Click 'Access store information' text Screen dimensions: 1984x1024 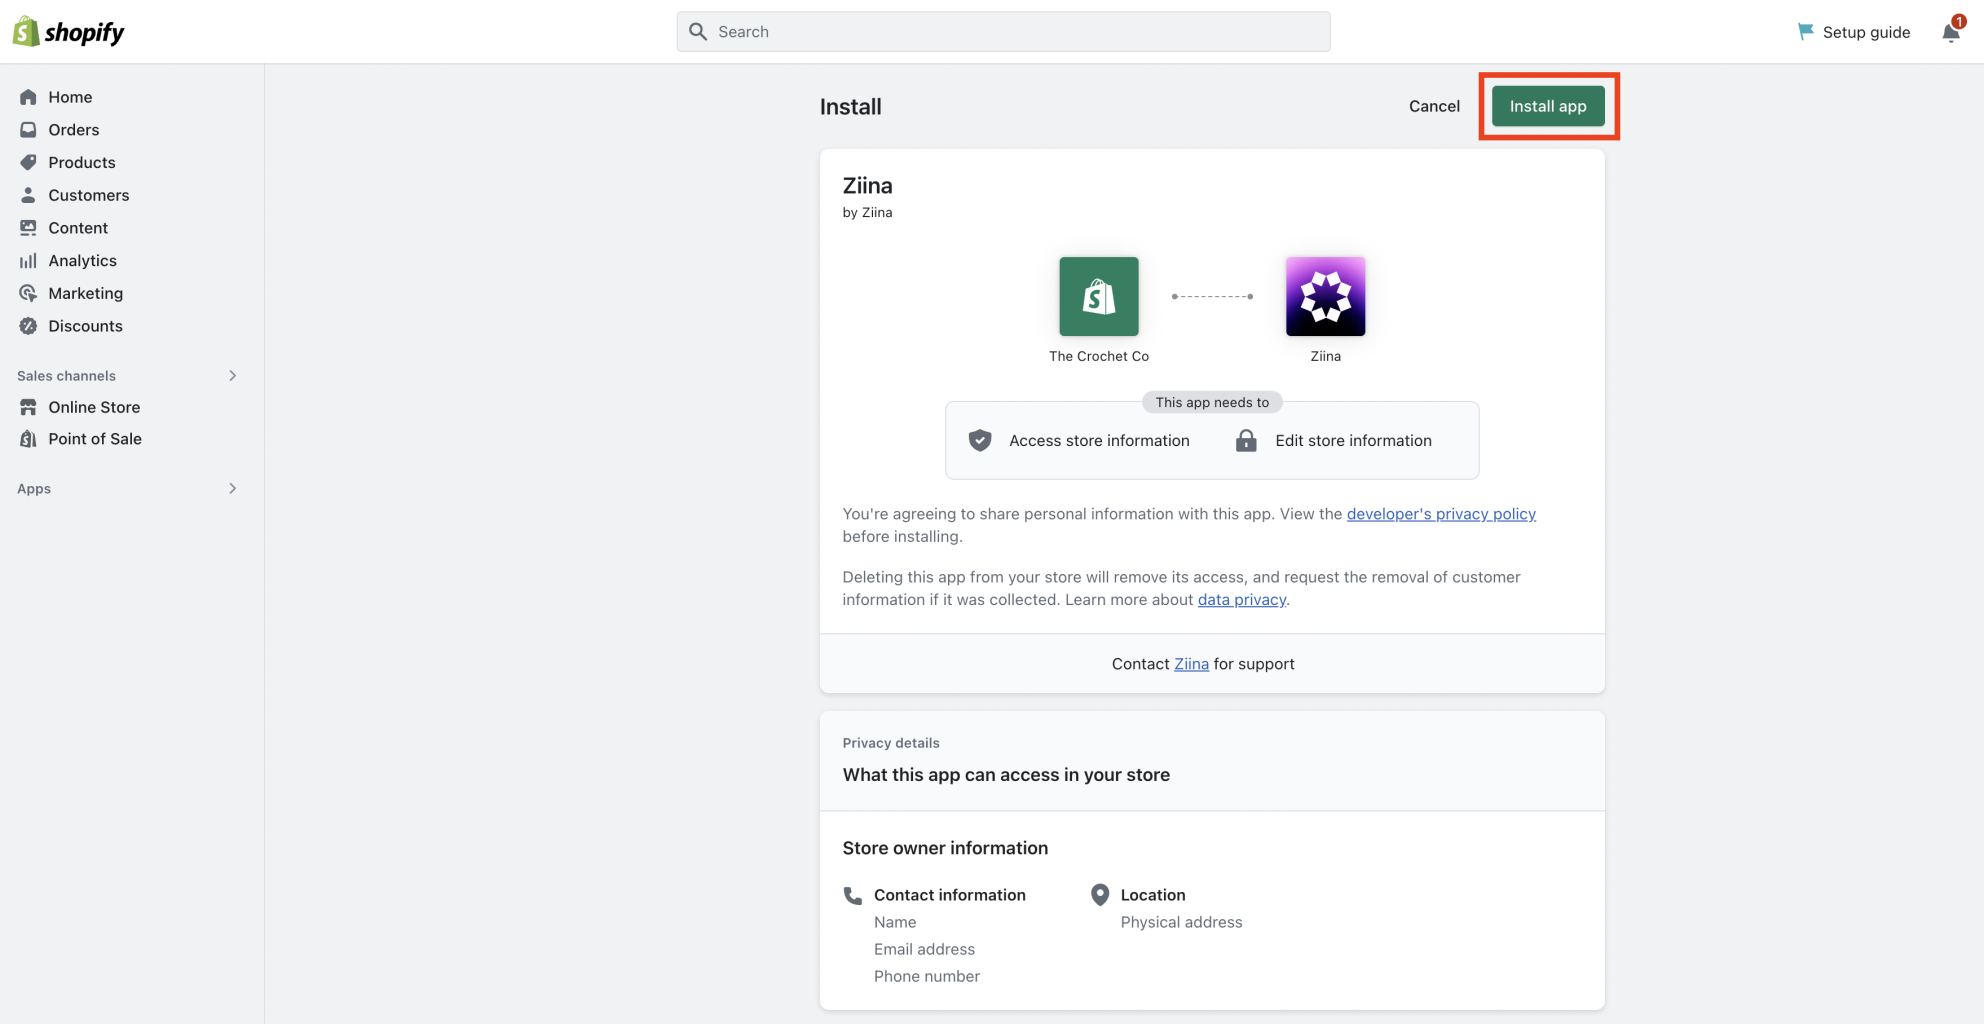pos(1099,440)
